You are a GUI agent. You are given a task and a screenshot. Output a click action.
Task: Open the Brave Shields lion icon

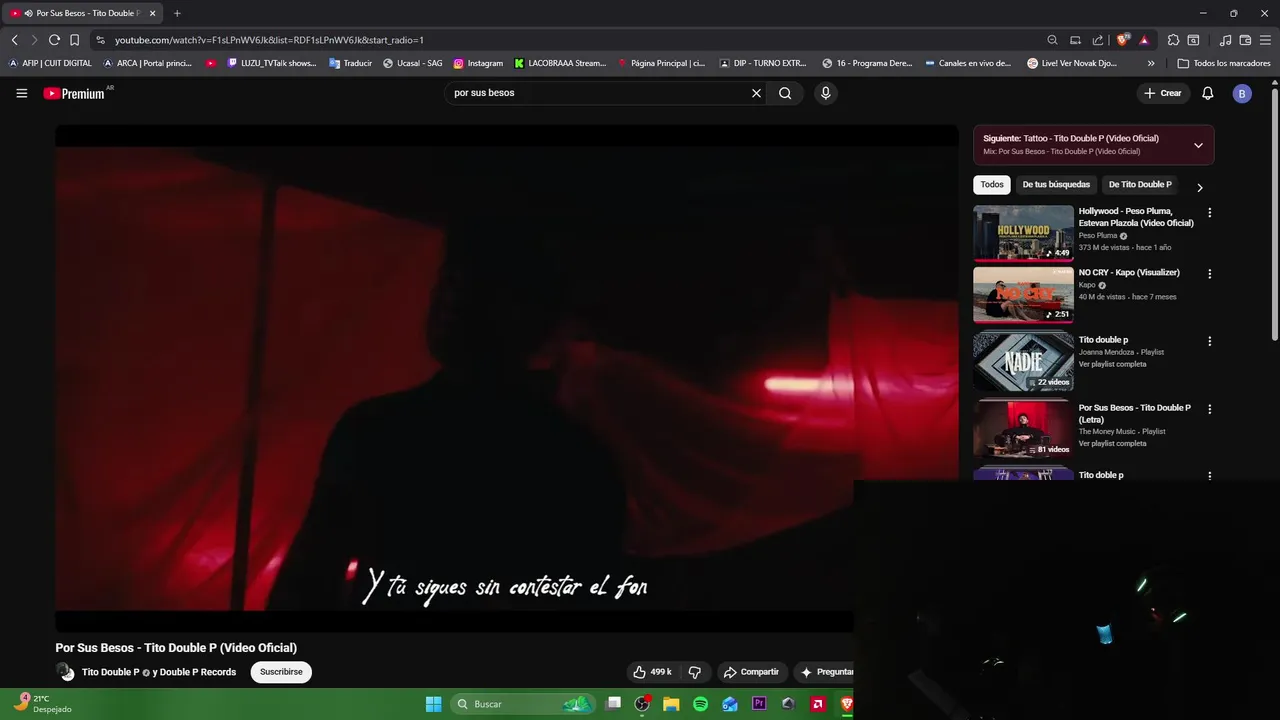tap(1123, 40)
